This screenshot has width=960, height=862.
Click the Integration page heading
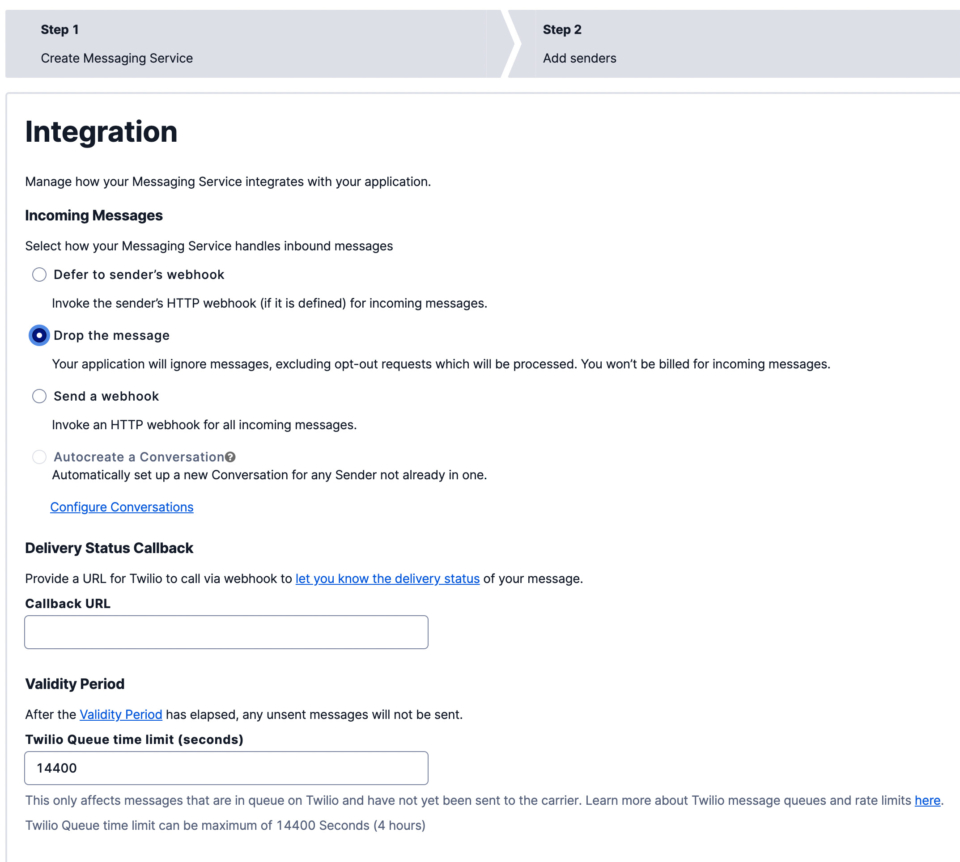pyautogui.click(x=100, y=131)
